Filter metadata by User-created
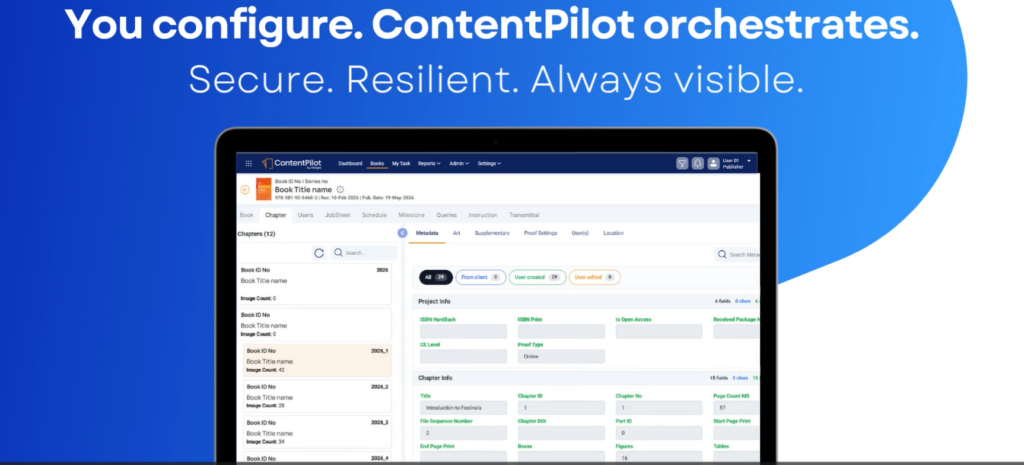 537,278
